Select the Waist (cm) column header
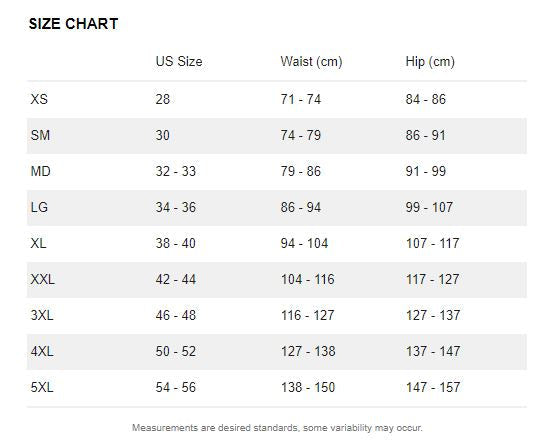The width and height of the screenshot is (550, 444). pyautogui.click(x=311, y=62)
